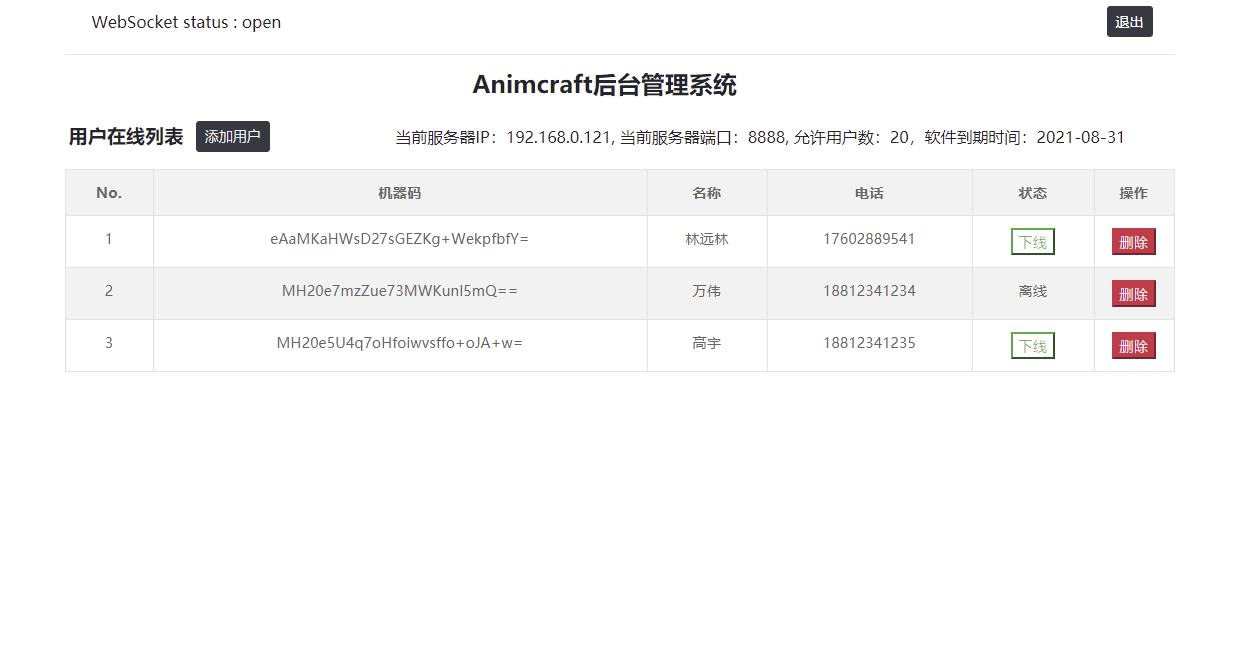The height and width of the screenshot is (645, 1254).
Task: Delete user 万伟 via 删除 button
Action: click(1134, 293)
